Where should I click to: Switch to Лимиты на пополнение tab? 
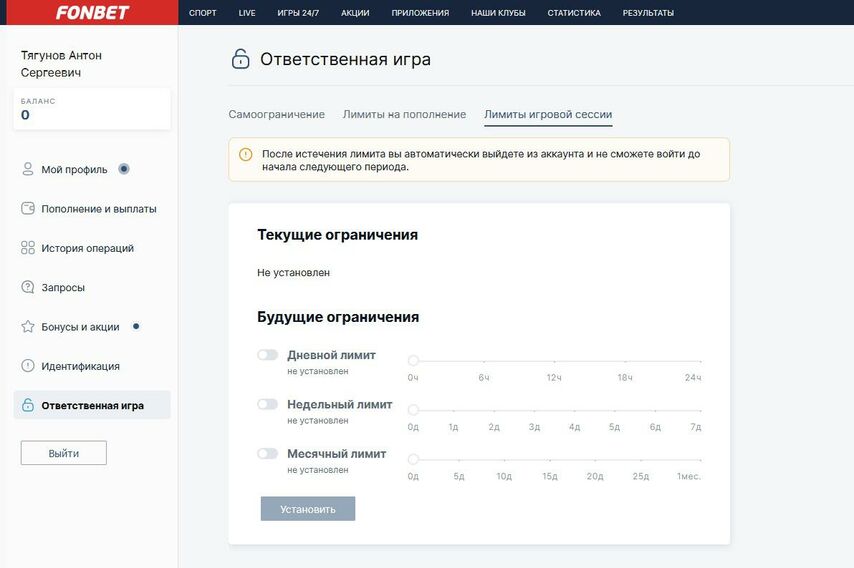tap(404, 114)
